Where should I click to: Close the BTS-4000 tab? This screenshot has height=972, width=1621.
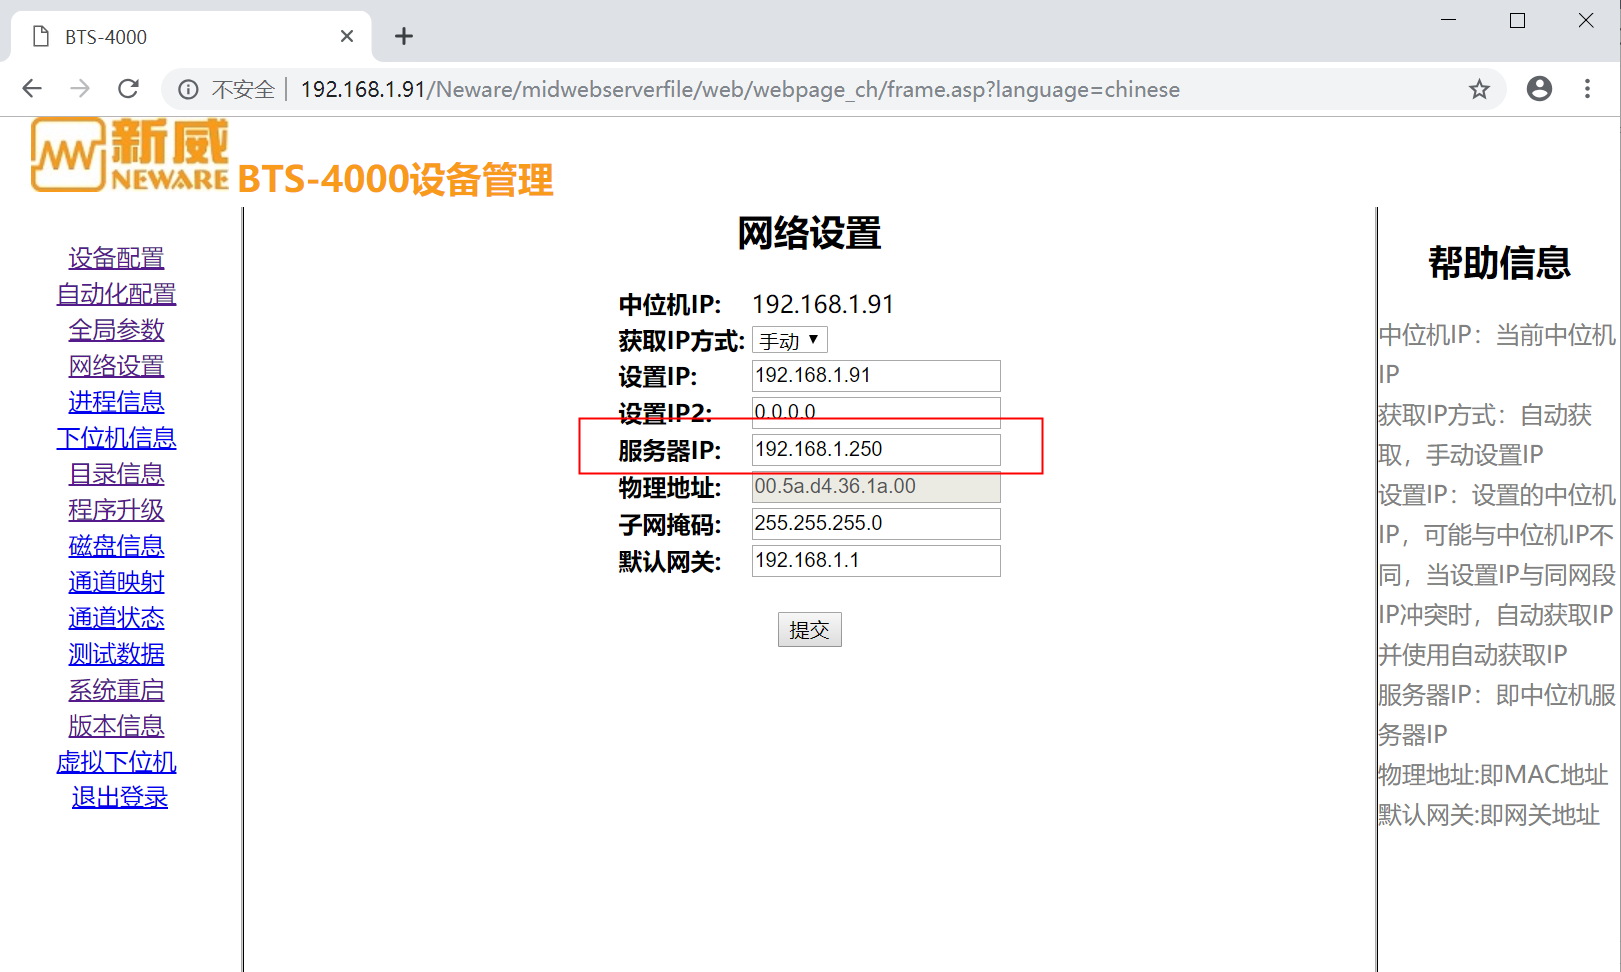point(347,37)
